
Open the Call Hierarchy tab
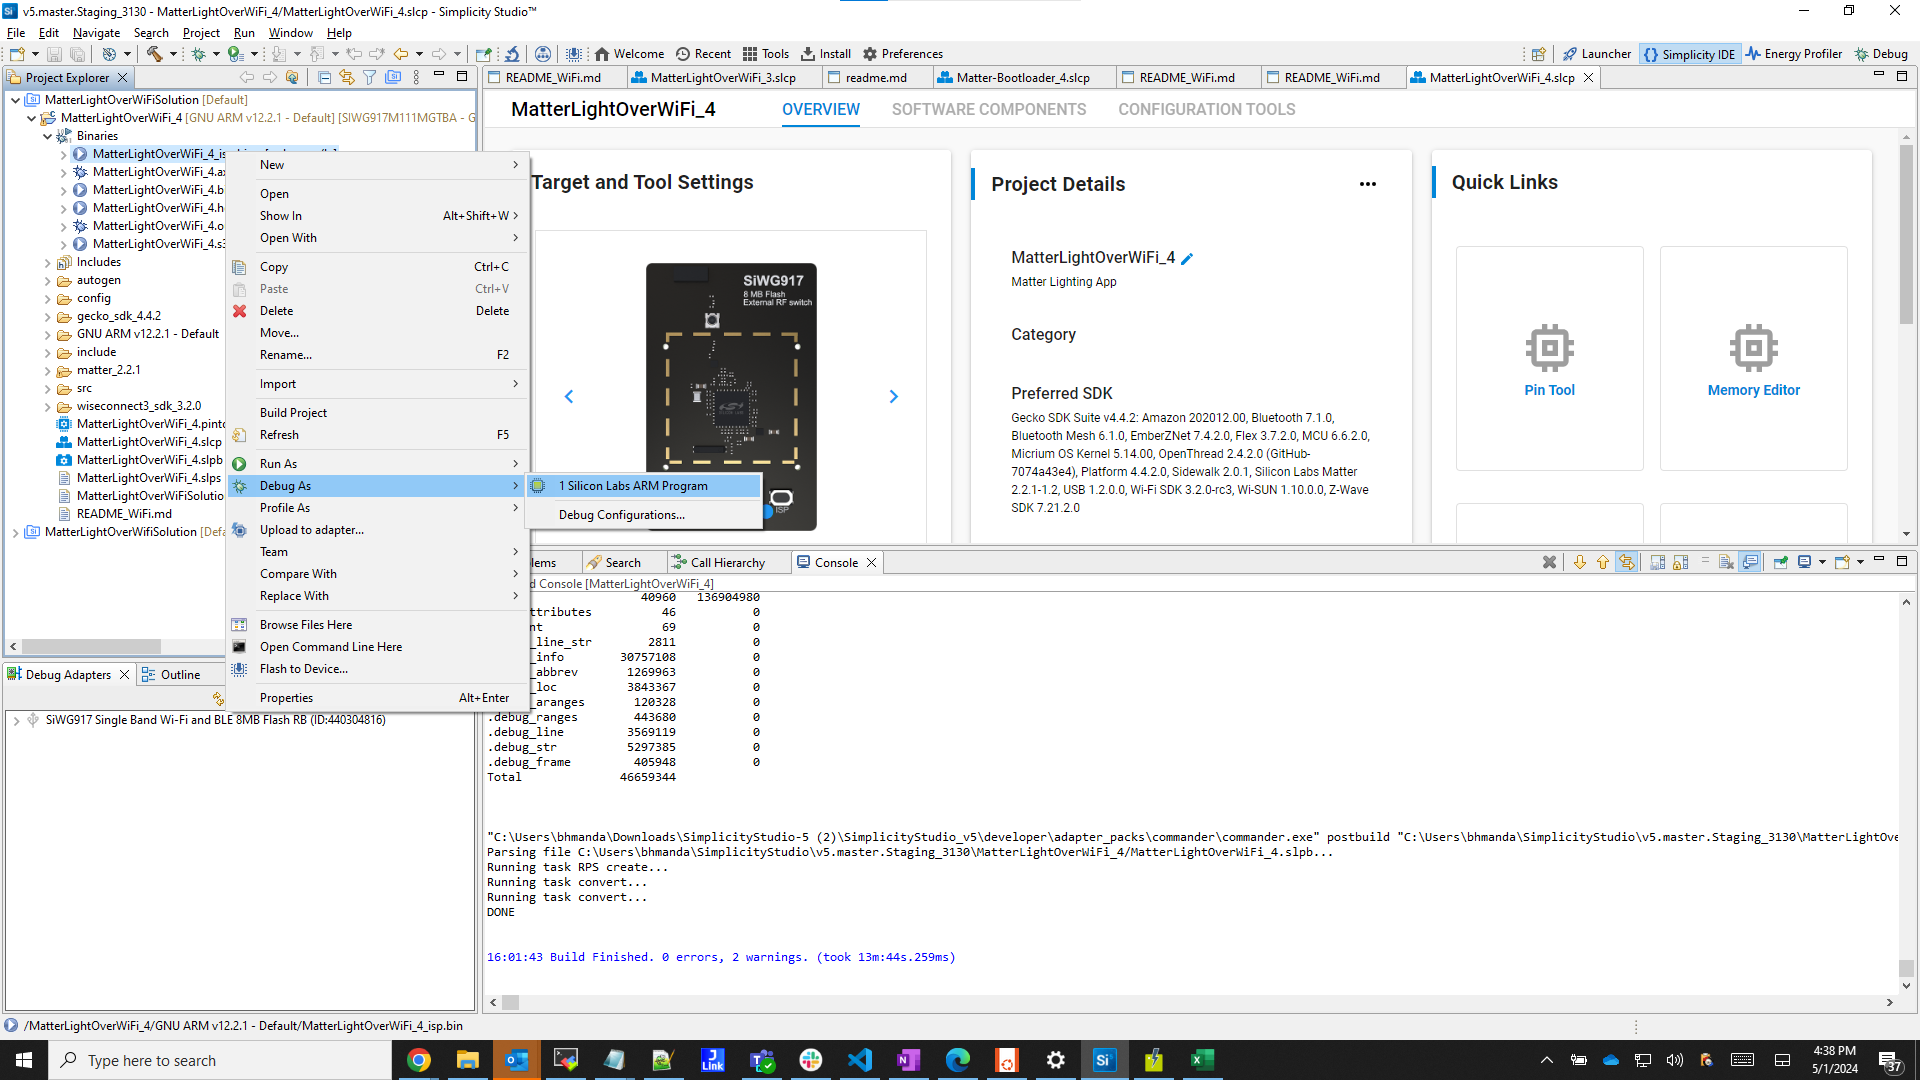click(727, 563)
